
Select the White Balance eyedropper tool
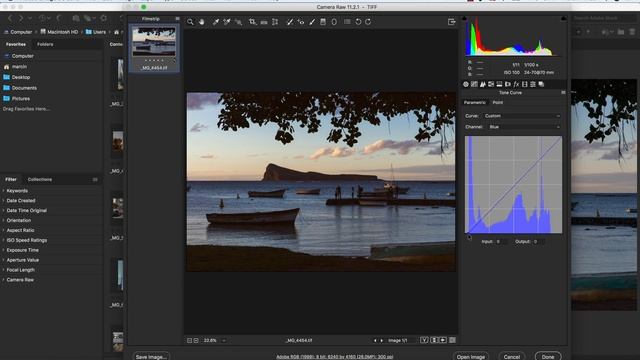[x=216, y=22]
